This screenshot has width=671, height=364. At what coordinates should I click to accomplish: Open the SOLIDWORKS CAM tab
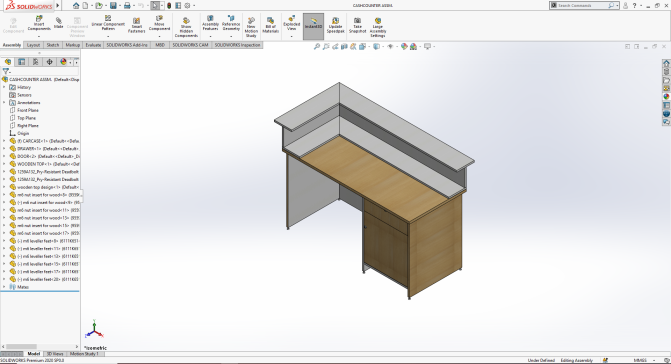(190, 45)
